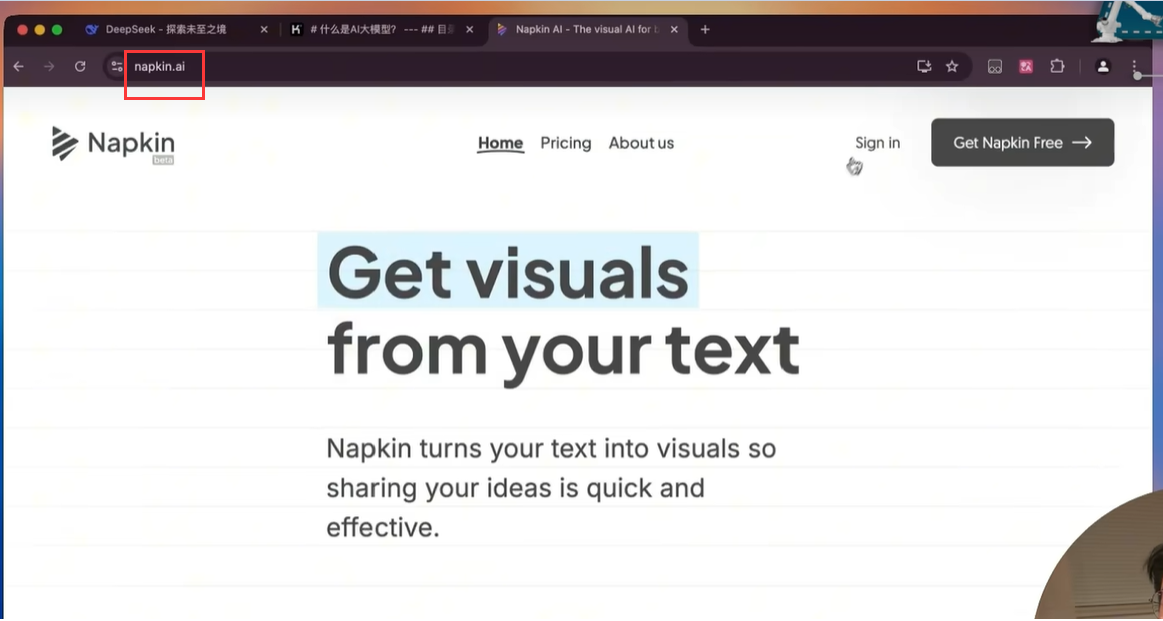The width and height of the screenshot is (1163, 621).
Task: Click the browser forward arrow
Action: click(x=49, y=67)
